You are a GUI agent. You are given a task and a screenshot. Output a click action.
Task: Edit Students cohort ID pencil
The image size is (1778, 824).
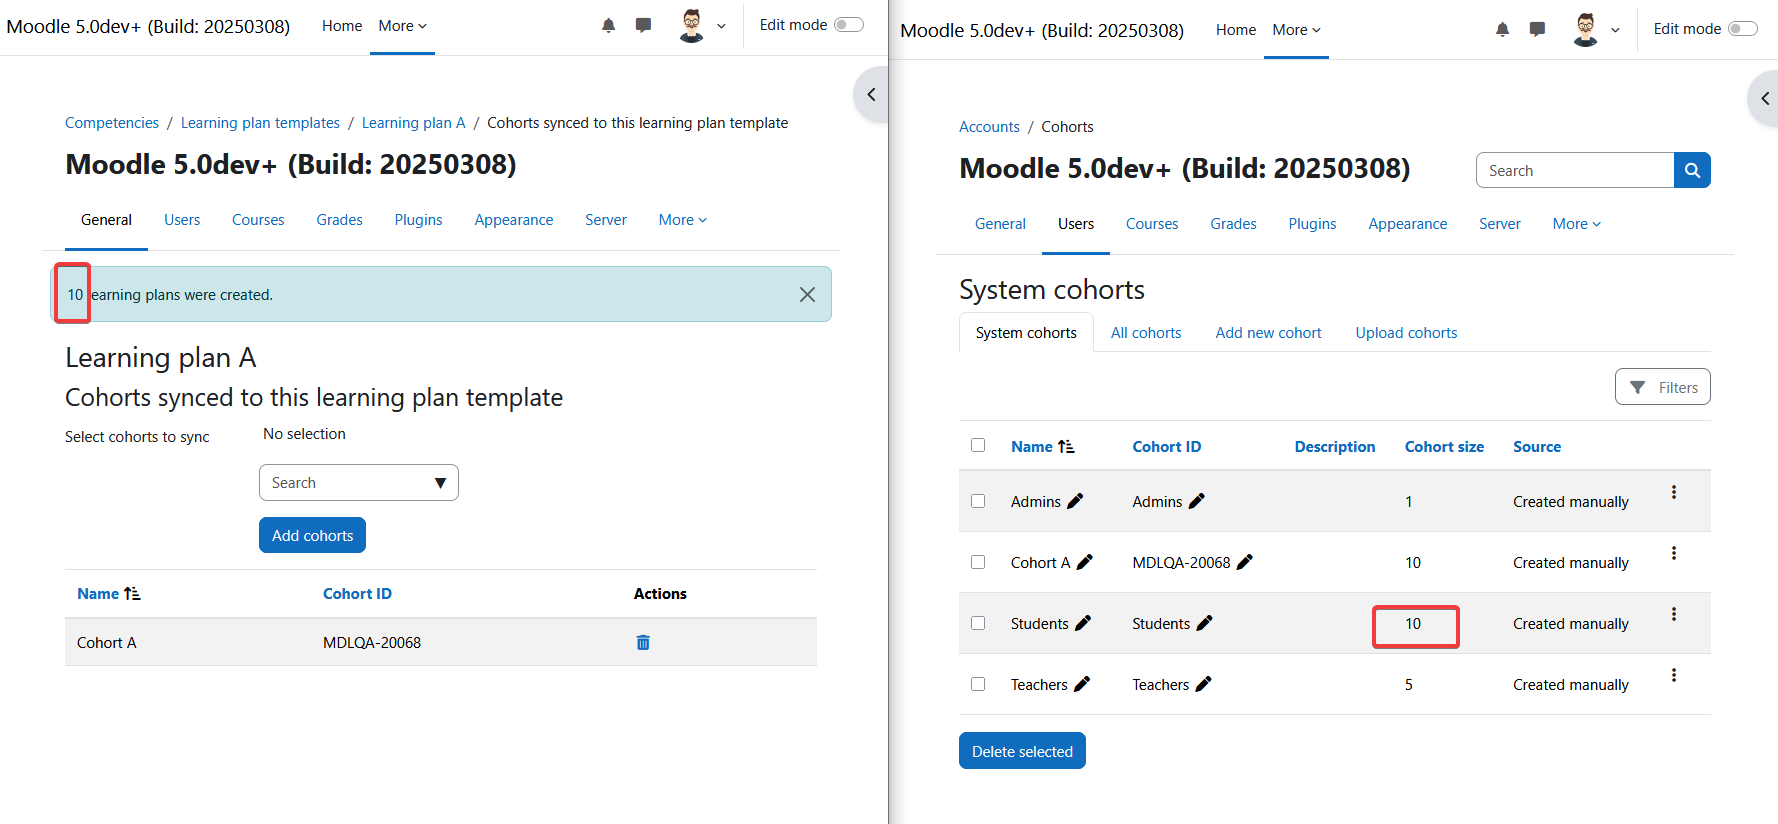pos(1204,623)
